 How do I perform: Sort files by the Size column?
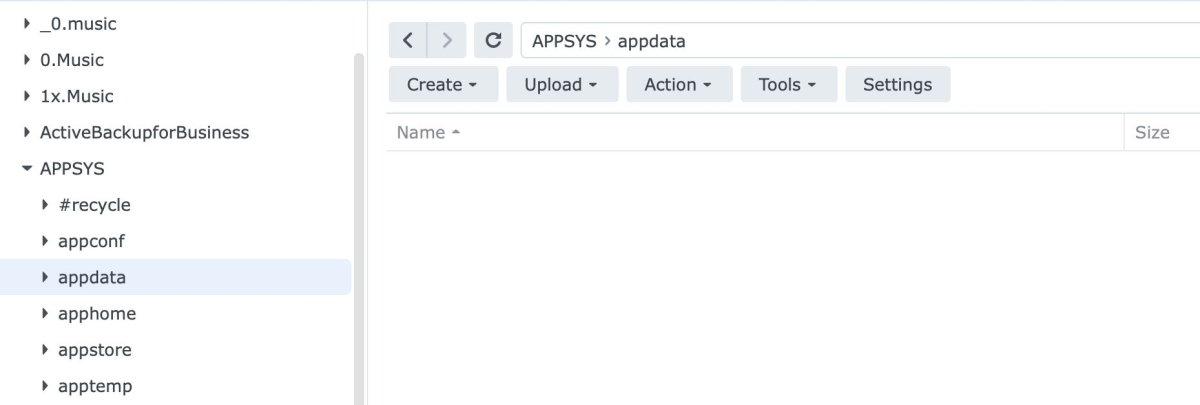1152,133
